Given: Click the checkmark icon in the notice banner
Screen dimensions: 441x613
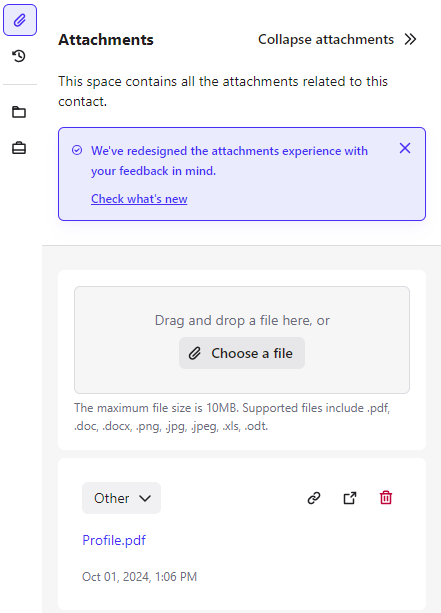Looking at the screenshot, I should (77, 150).
